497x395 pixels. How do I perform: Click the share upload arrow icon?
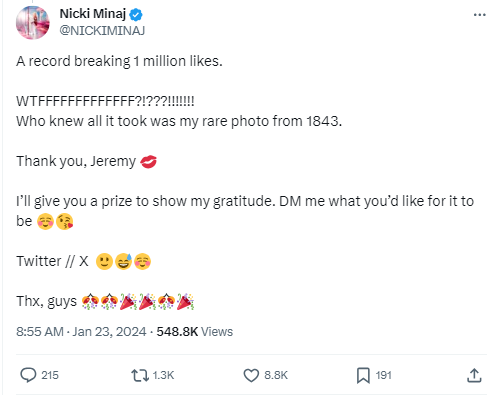tap(474, 375)
